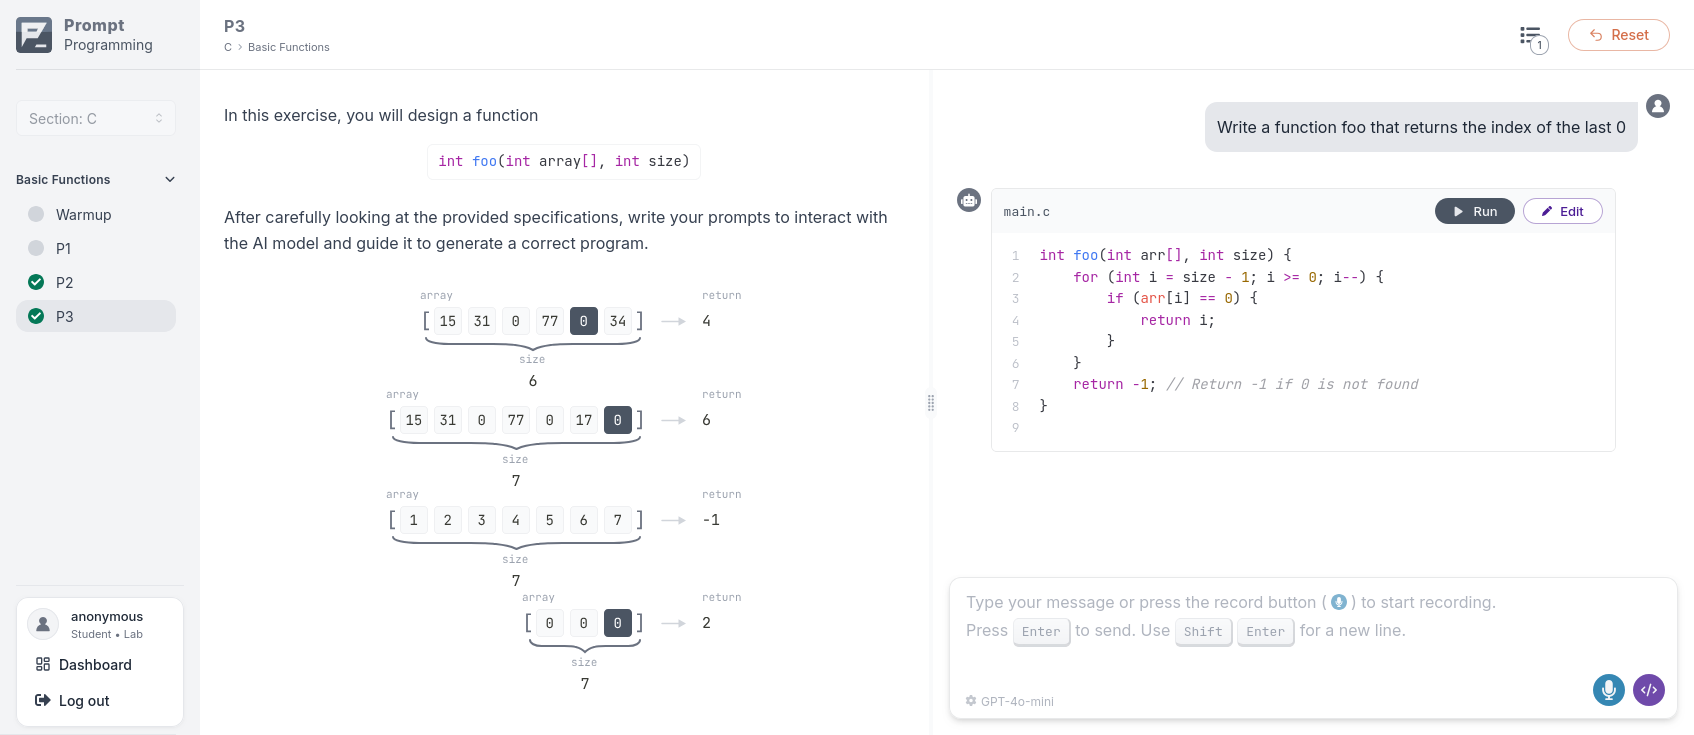Open the Dashboard link

point(95,665)
